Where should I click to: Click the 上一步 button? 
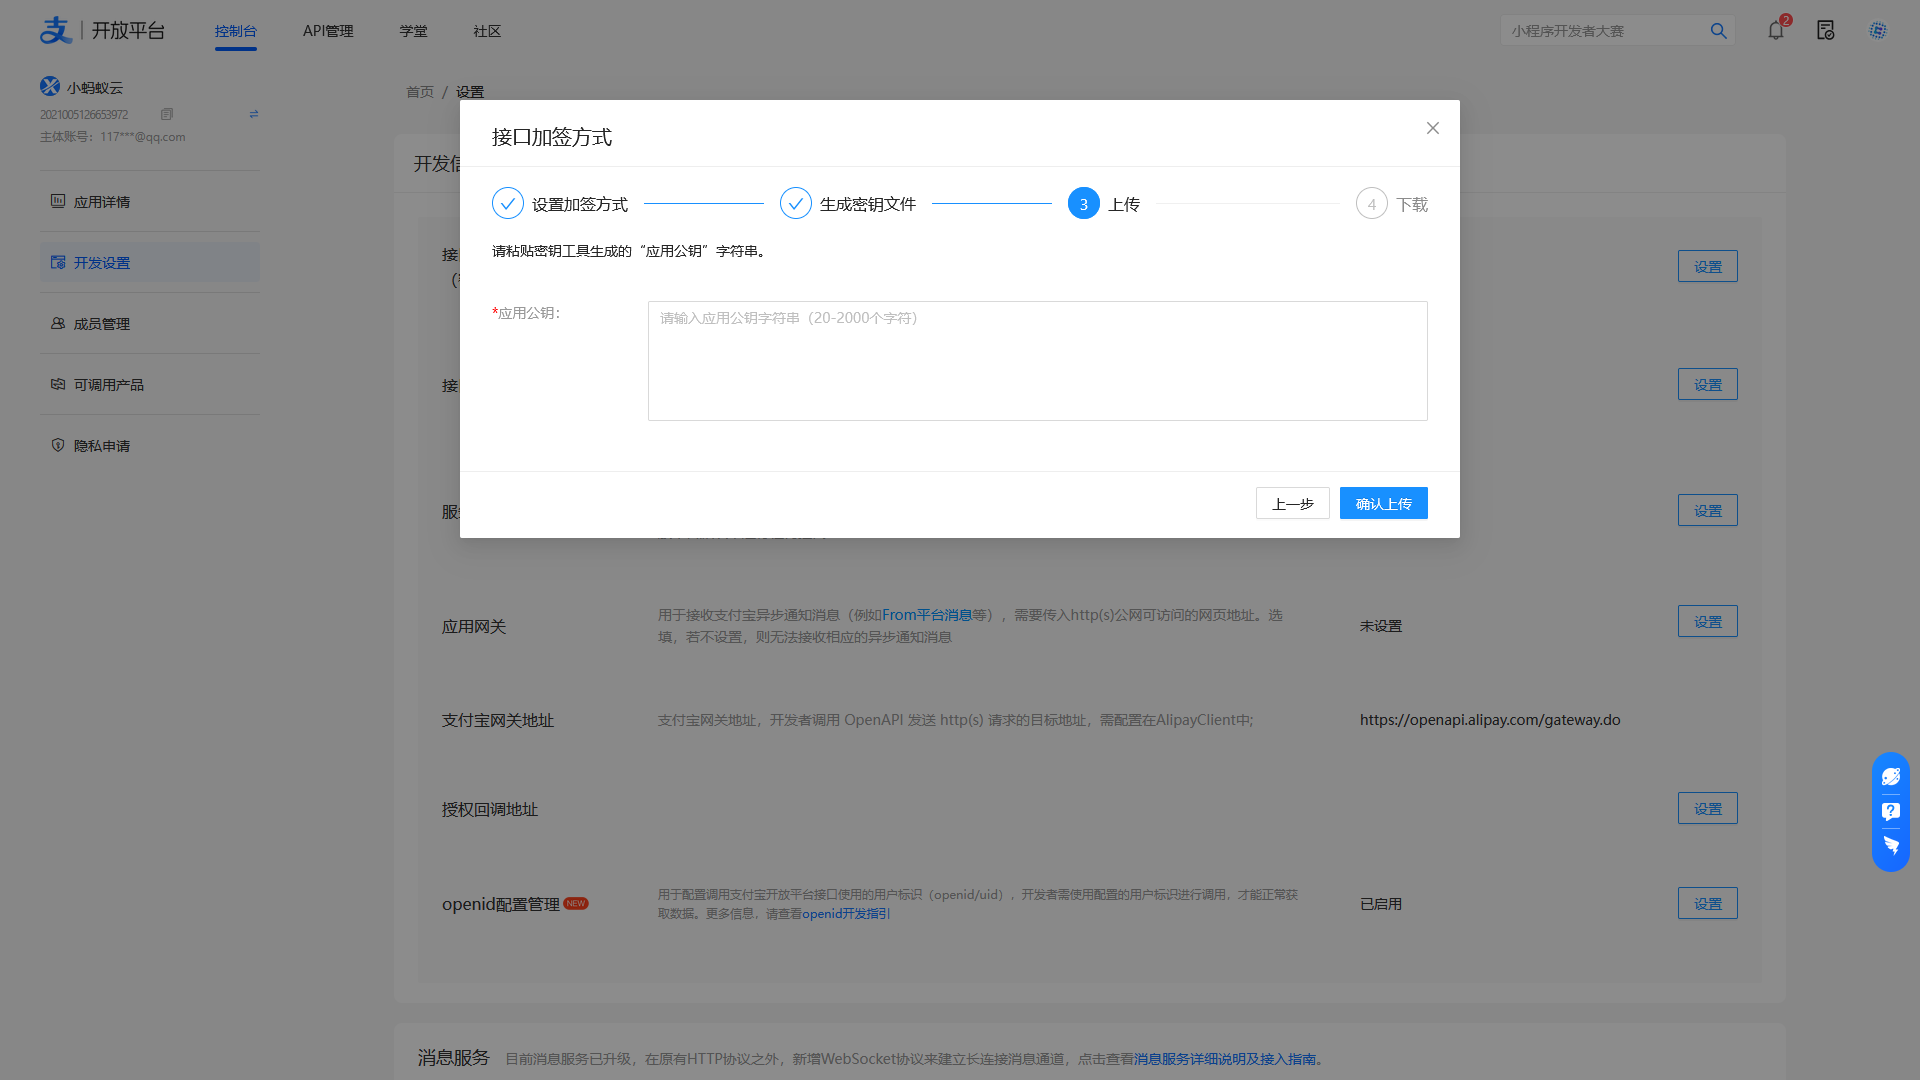click(x=1292, y=503)
